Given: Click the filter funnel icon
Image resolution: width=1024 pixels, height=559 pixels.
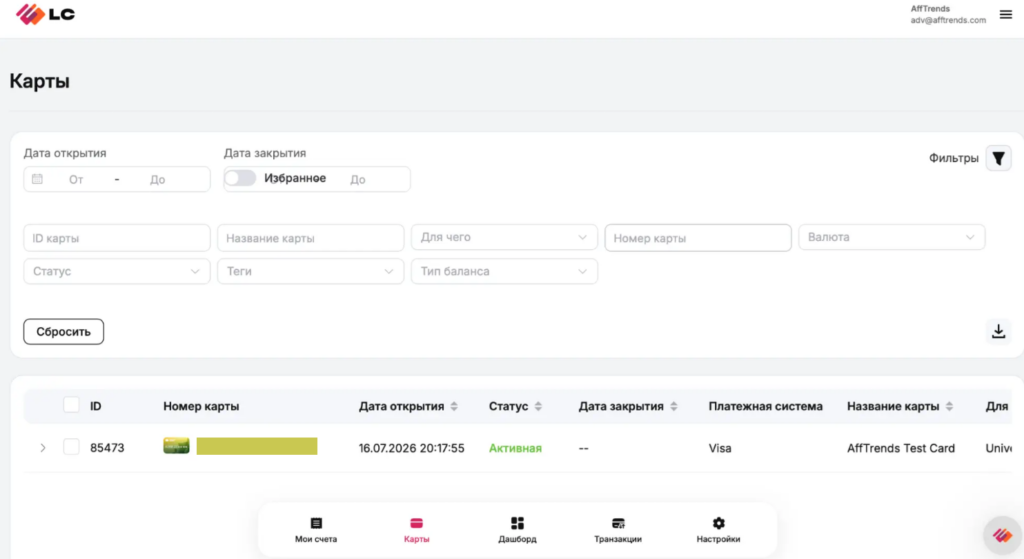Looking at the screenshot, I should pyautogui.click(x=999, y=158).
